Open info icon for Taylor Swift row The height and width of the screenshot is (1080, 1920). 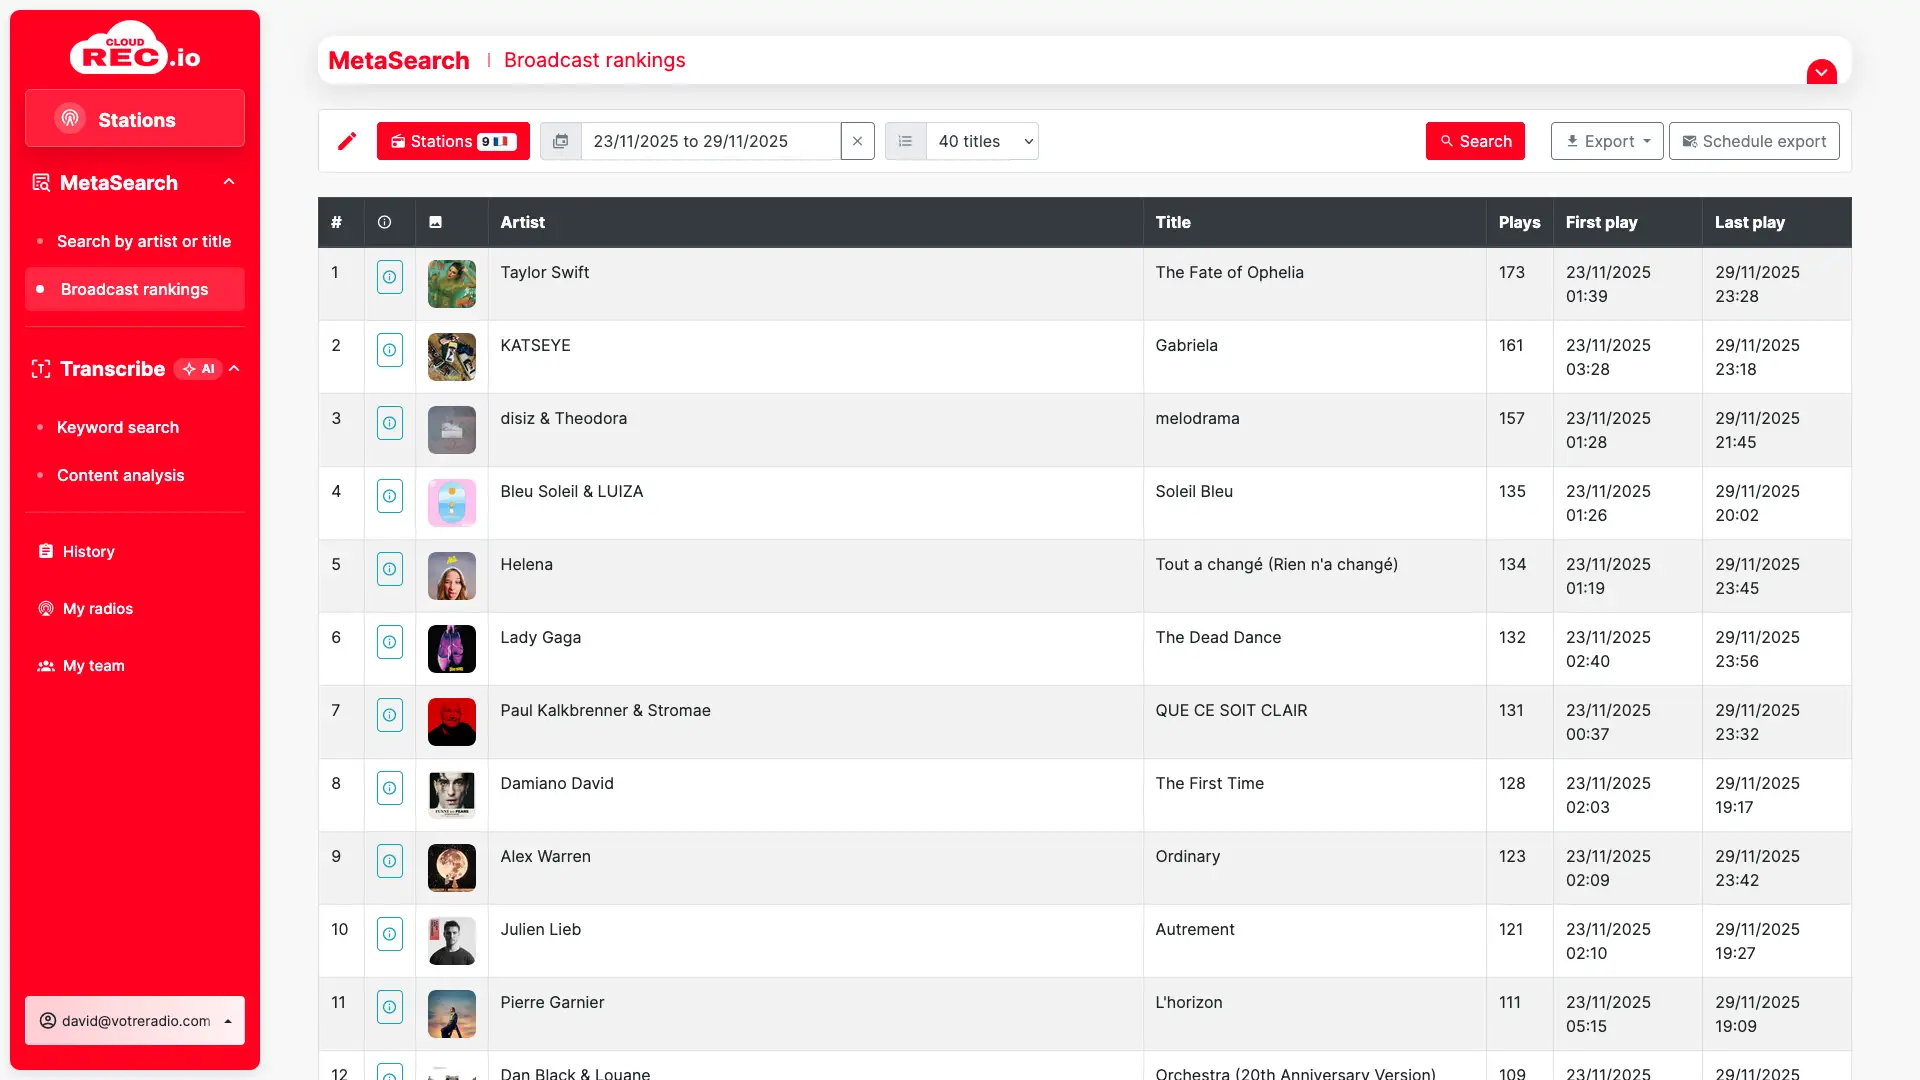[390, 277]
